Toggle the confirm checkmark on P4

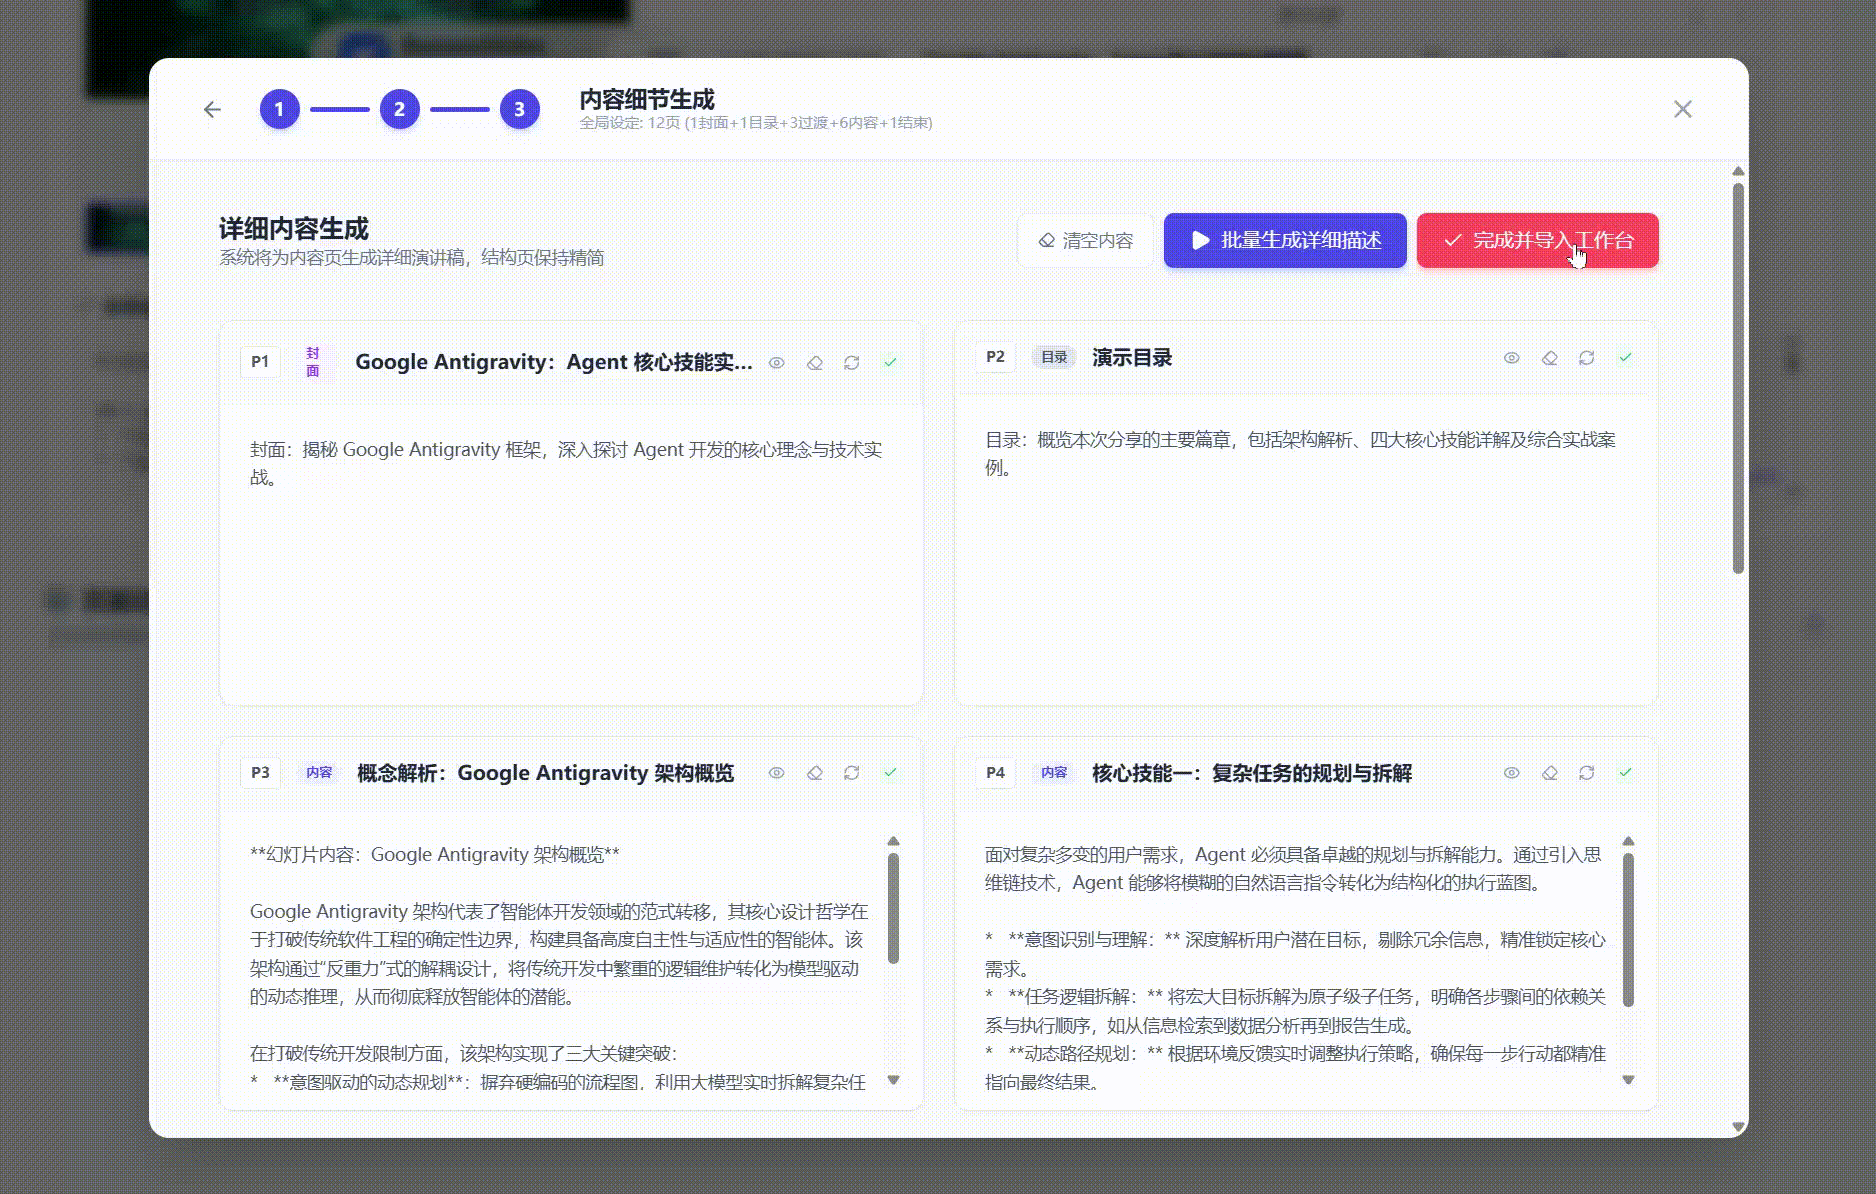click(x=1625, y=773)
